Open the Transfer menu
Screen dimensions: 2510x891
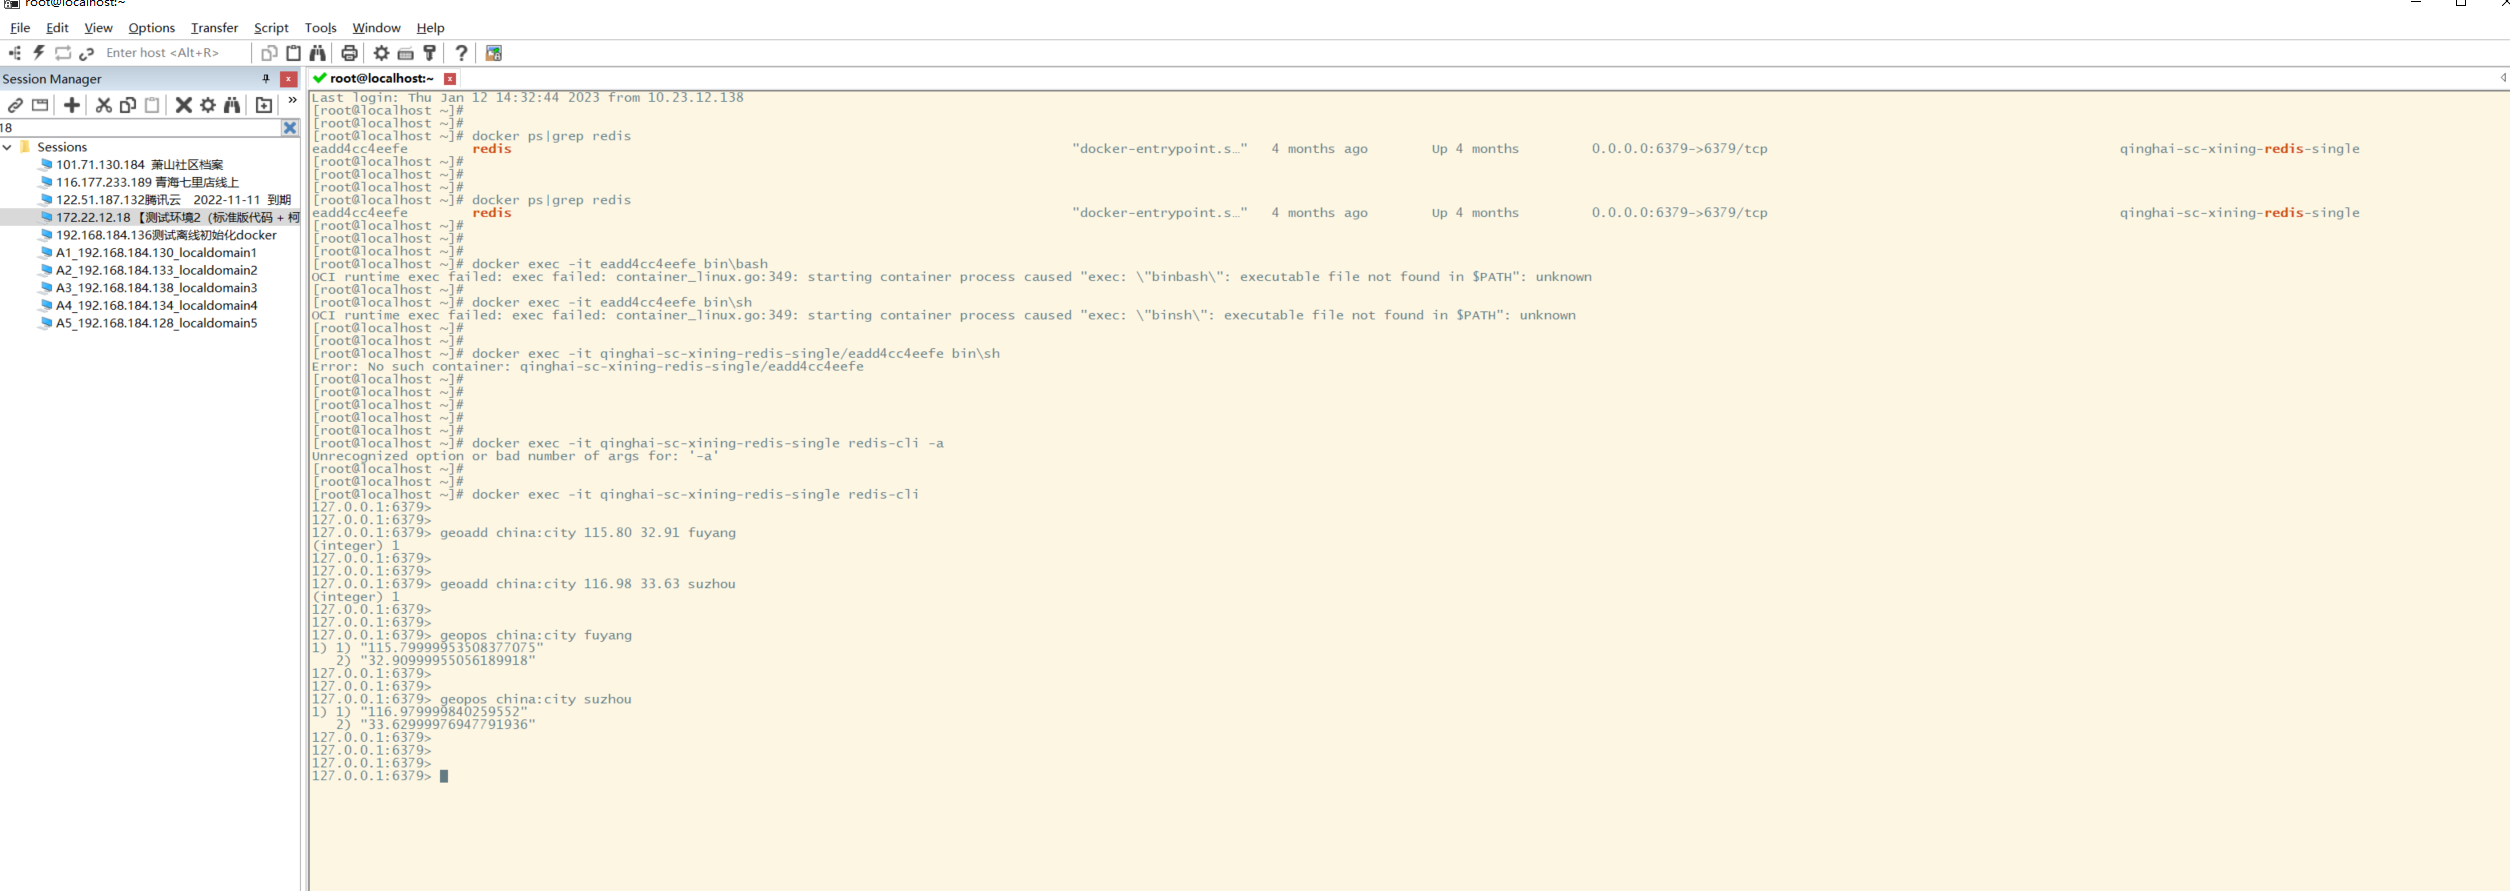pyautogui.click(x=214, y=28)
